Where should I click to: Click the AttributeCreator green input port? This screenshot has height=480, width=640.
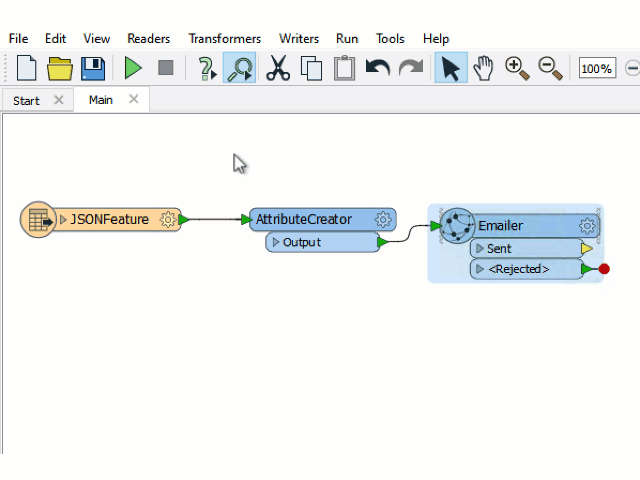[247, 220]
